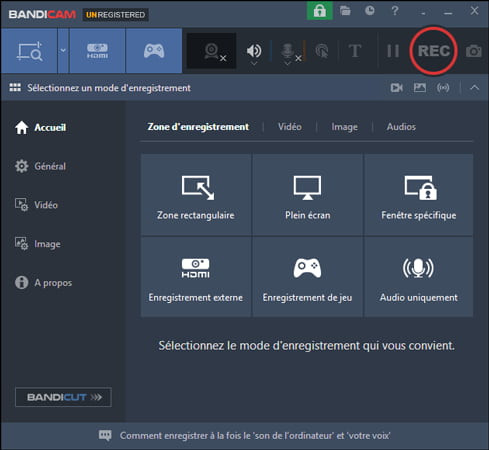Take a screenshot with the camera icon
Image resolution: width=489 pixels, height=450 pixels.
click(x=473, y=51)
